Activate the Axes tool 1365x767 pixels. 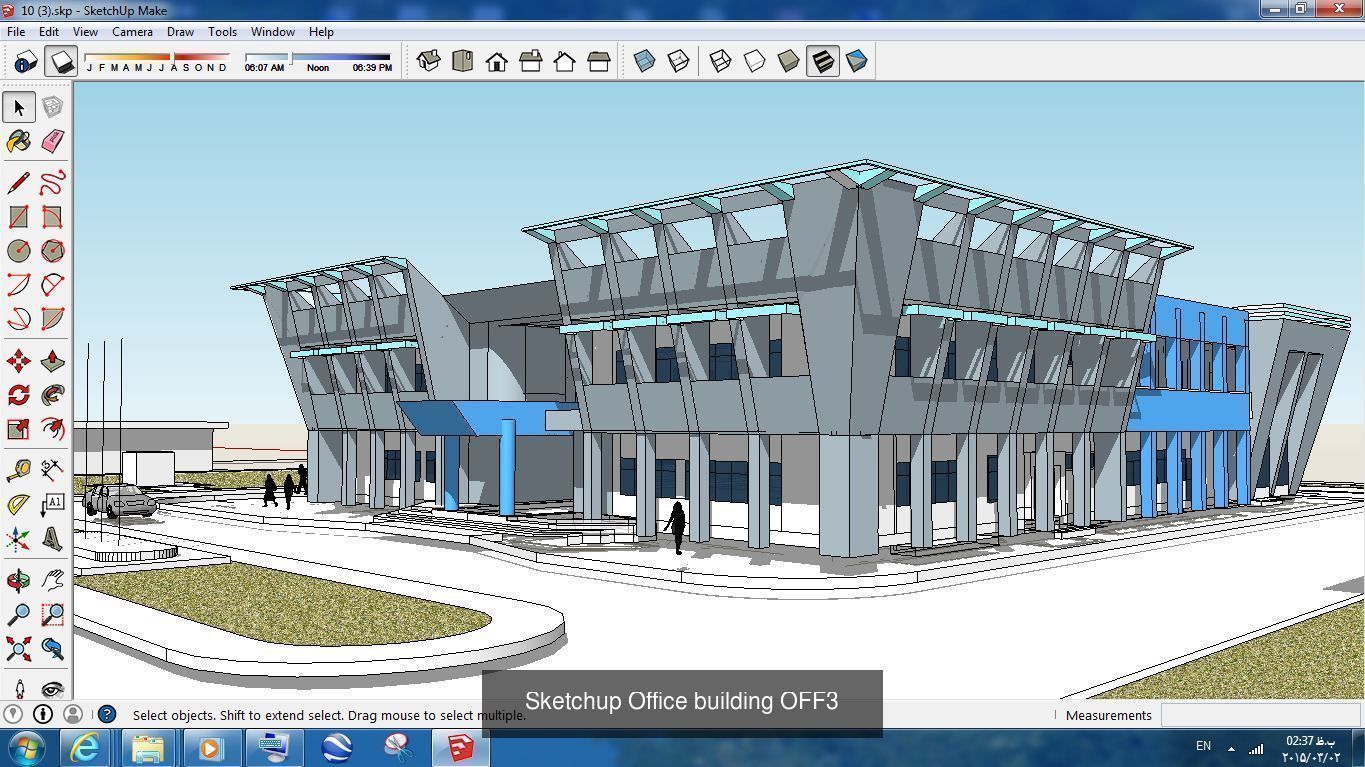point(18,540)
